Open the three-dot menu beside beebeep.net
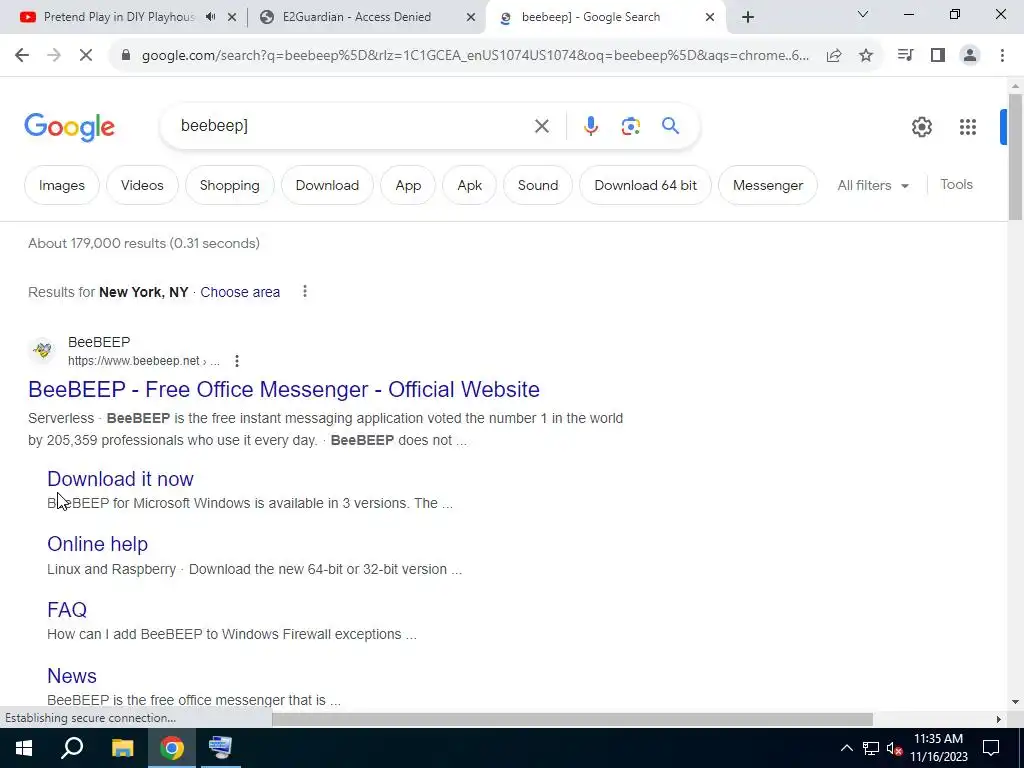 click(236, 360)
